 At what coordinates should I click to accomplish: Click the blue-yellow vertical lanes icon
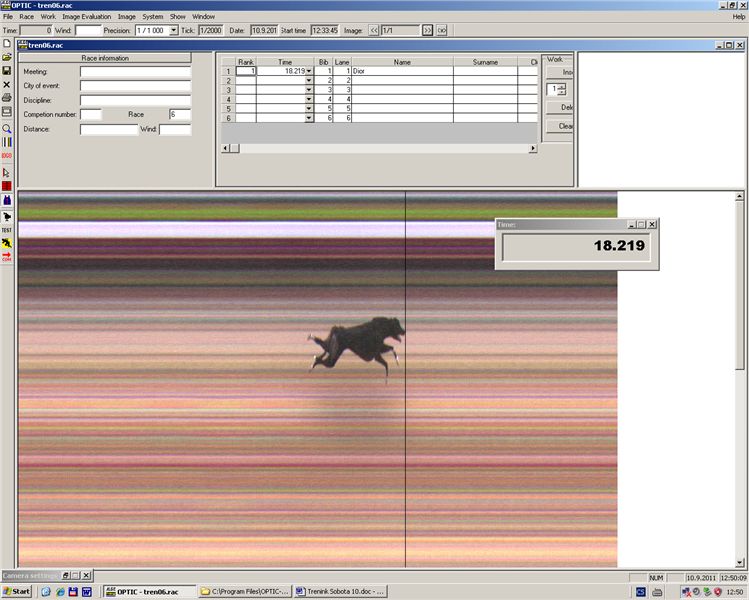(x=7, y=142)
